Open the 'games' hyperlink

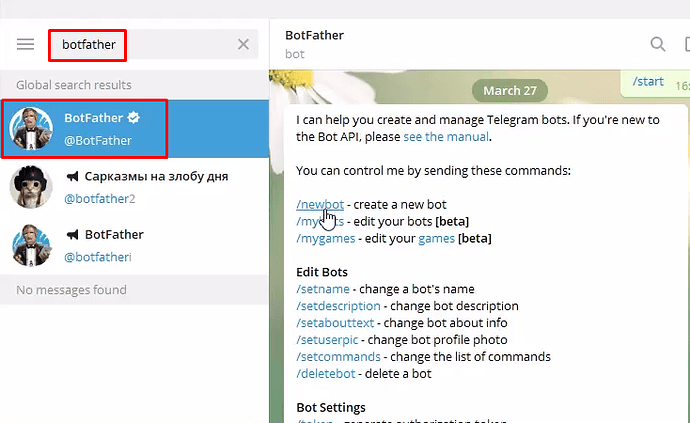(437, 239)
